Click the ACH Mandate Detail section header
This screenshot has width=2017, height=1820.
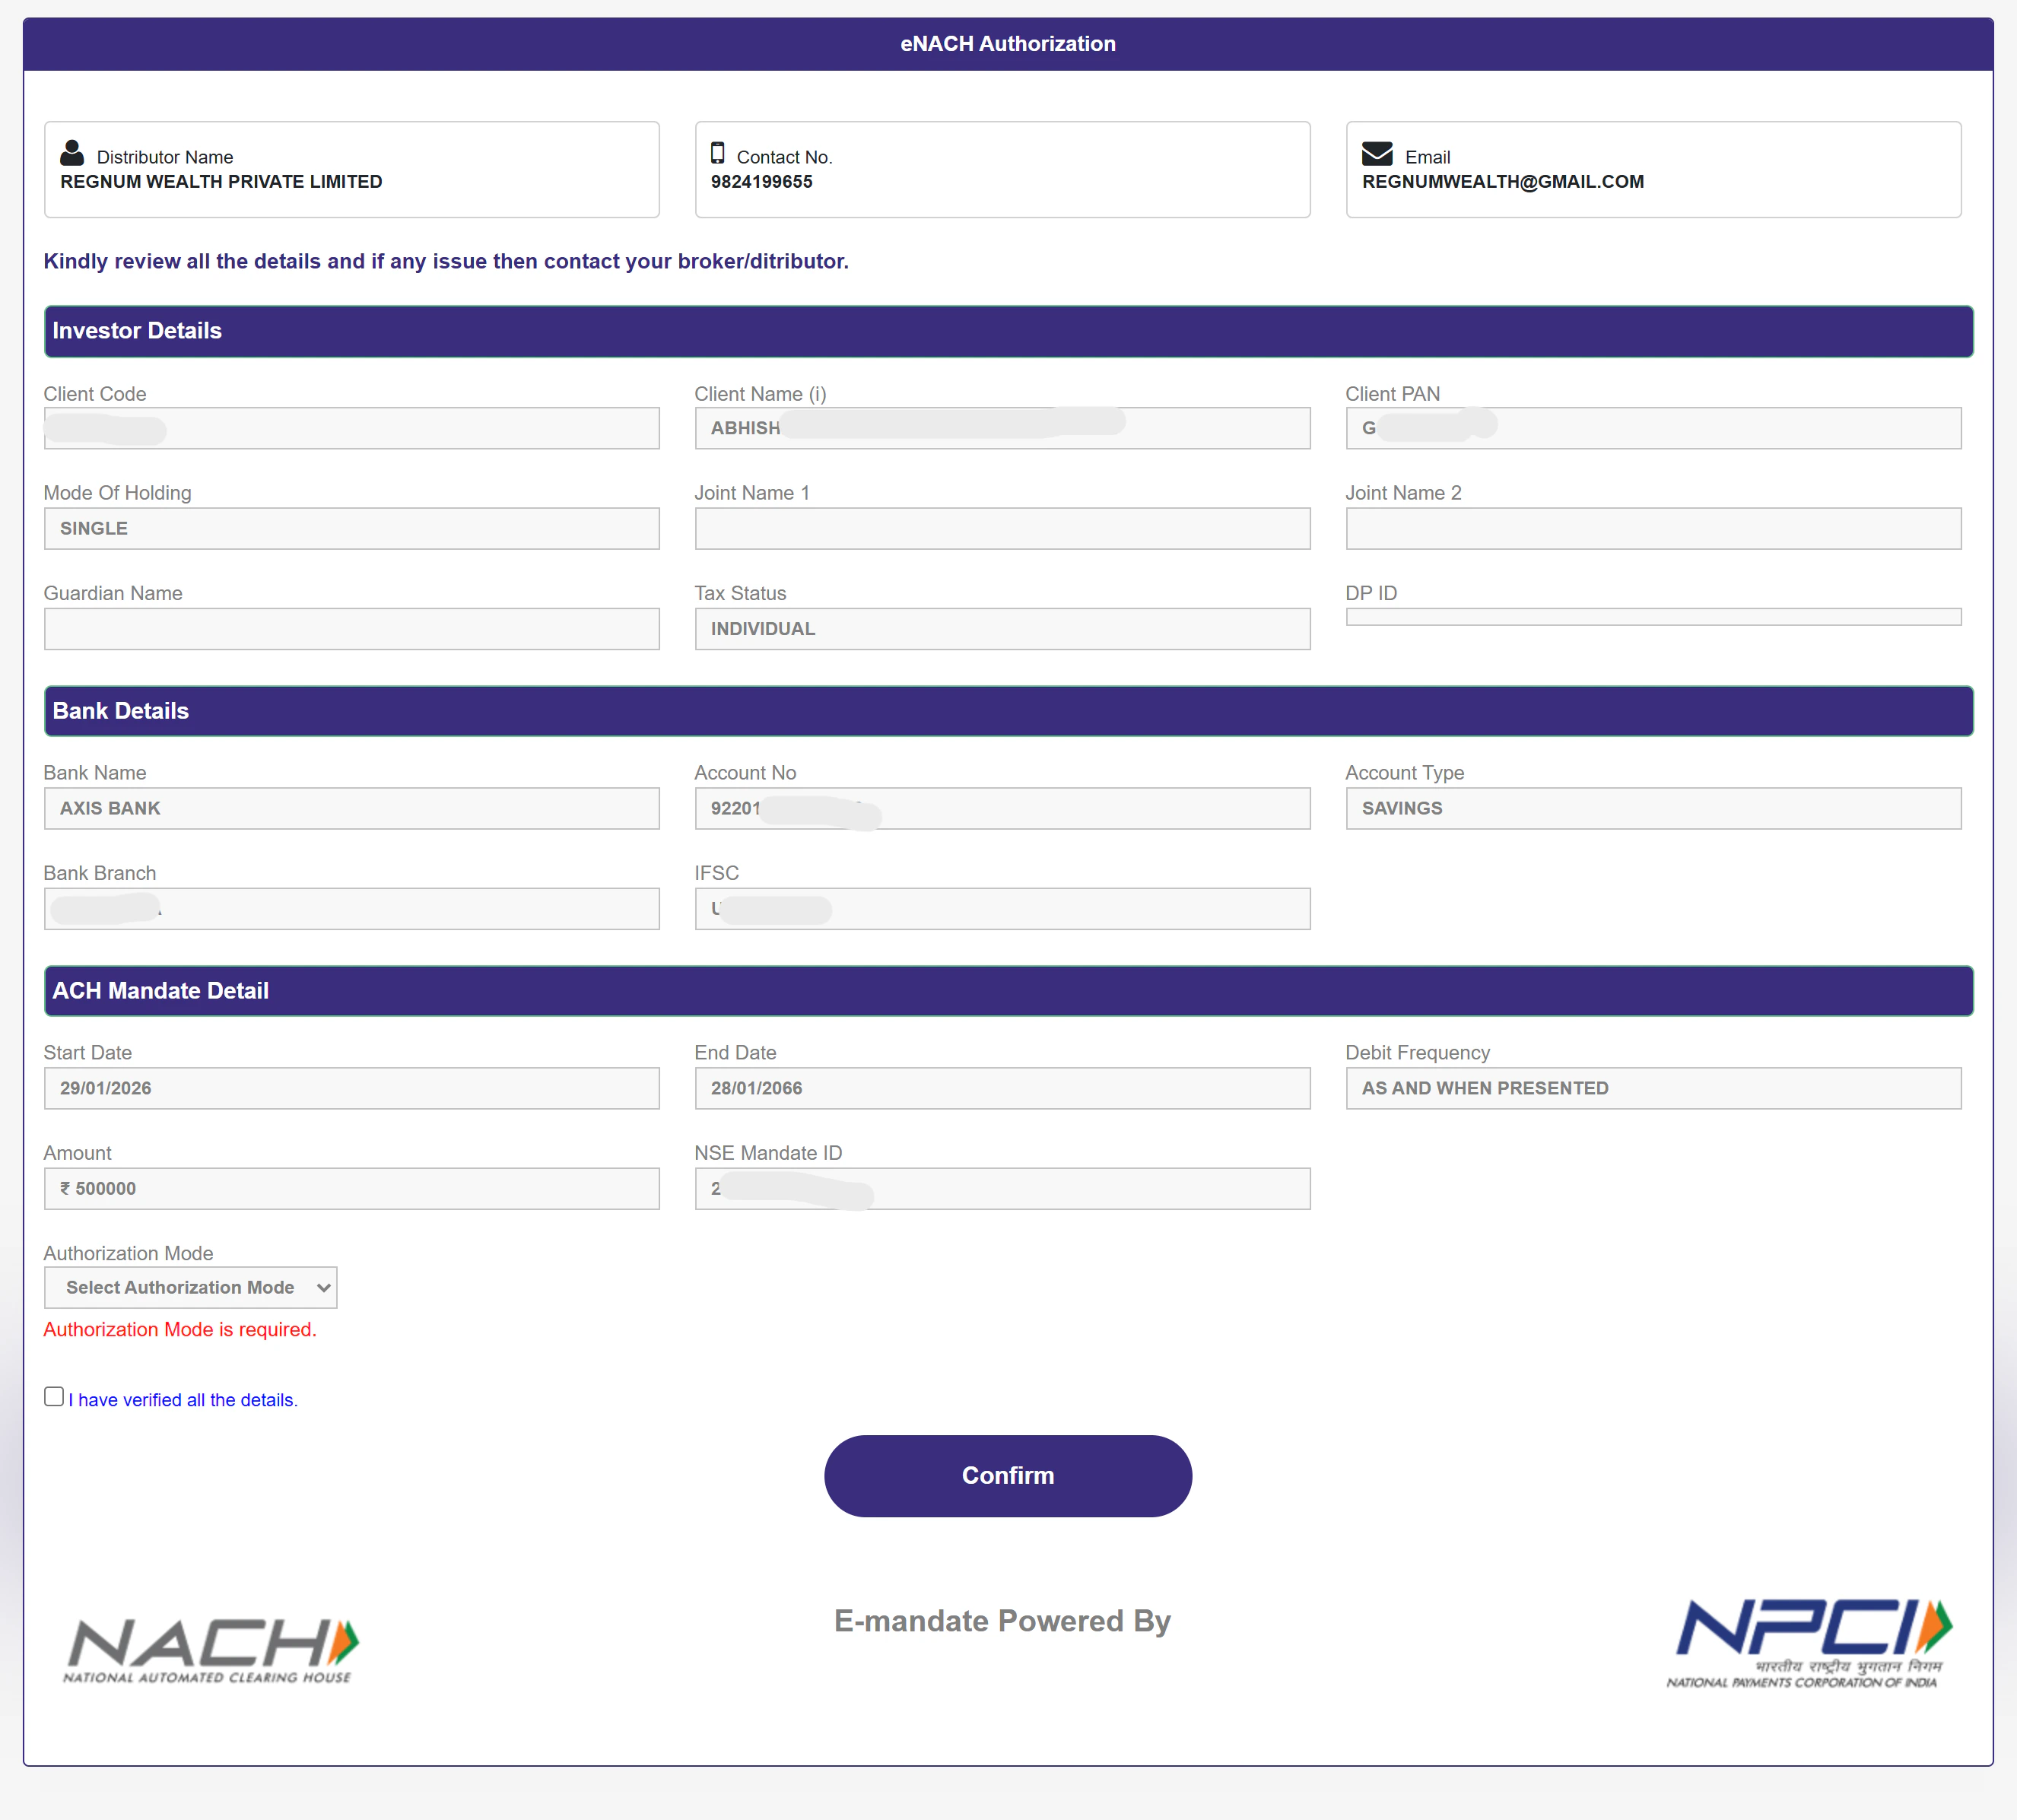pyautogui.click(x=1008, y=991)
